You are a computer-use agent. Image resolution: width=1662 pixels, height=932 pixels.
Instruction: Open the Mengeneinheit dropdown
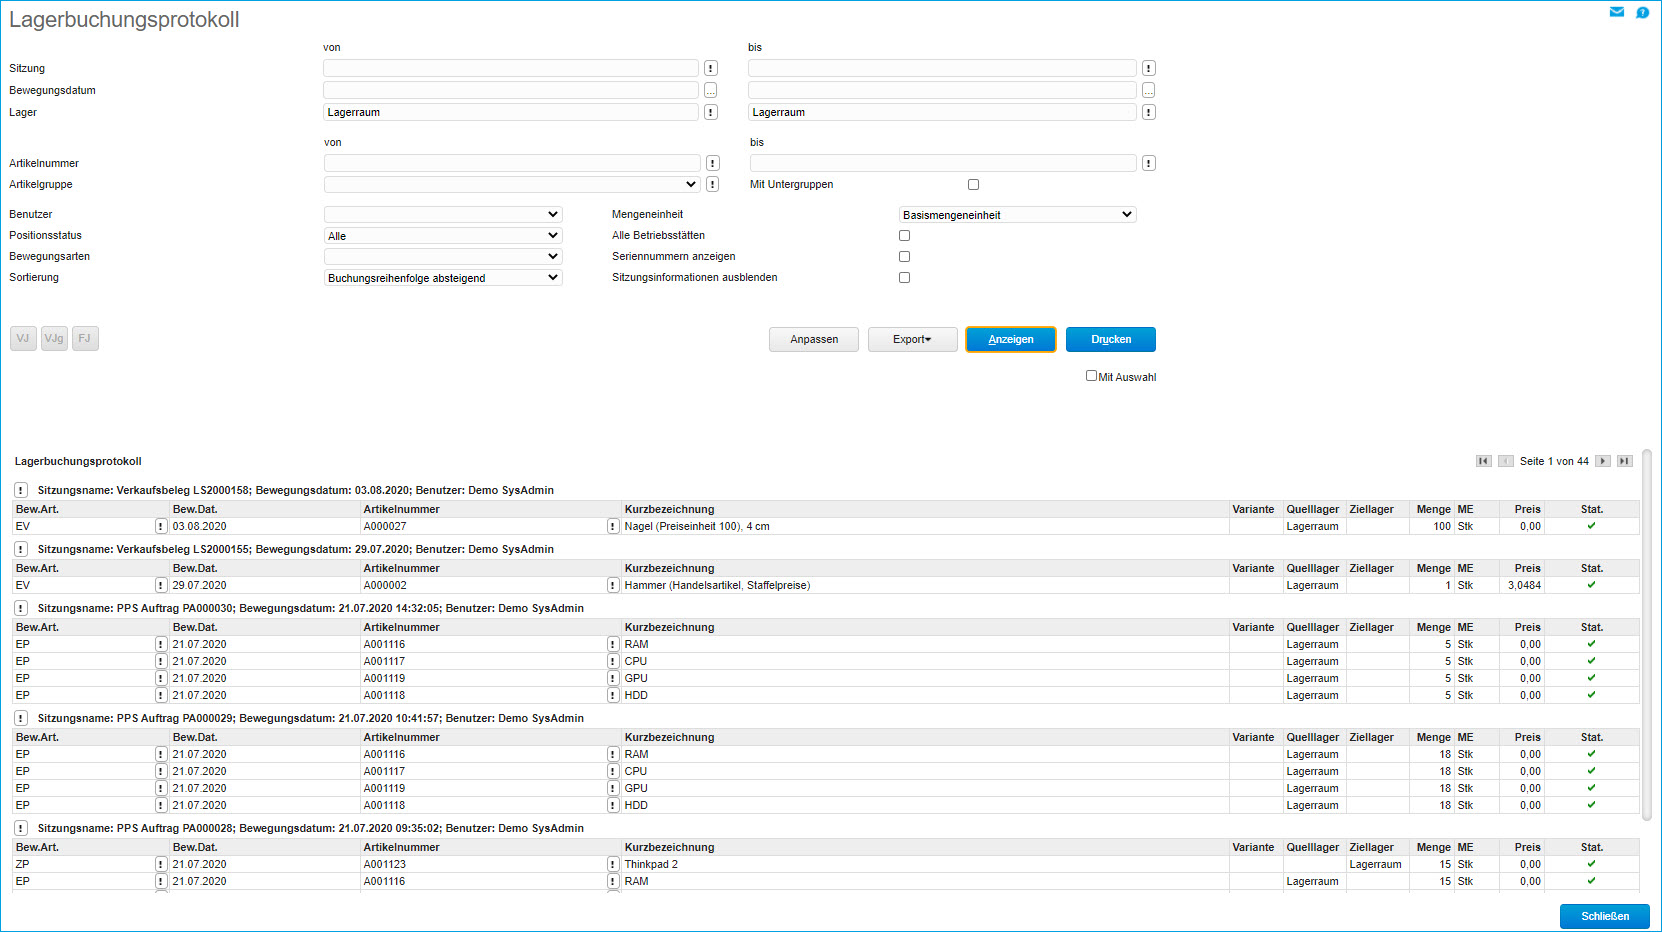click(x=1017, y=215)
